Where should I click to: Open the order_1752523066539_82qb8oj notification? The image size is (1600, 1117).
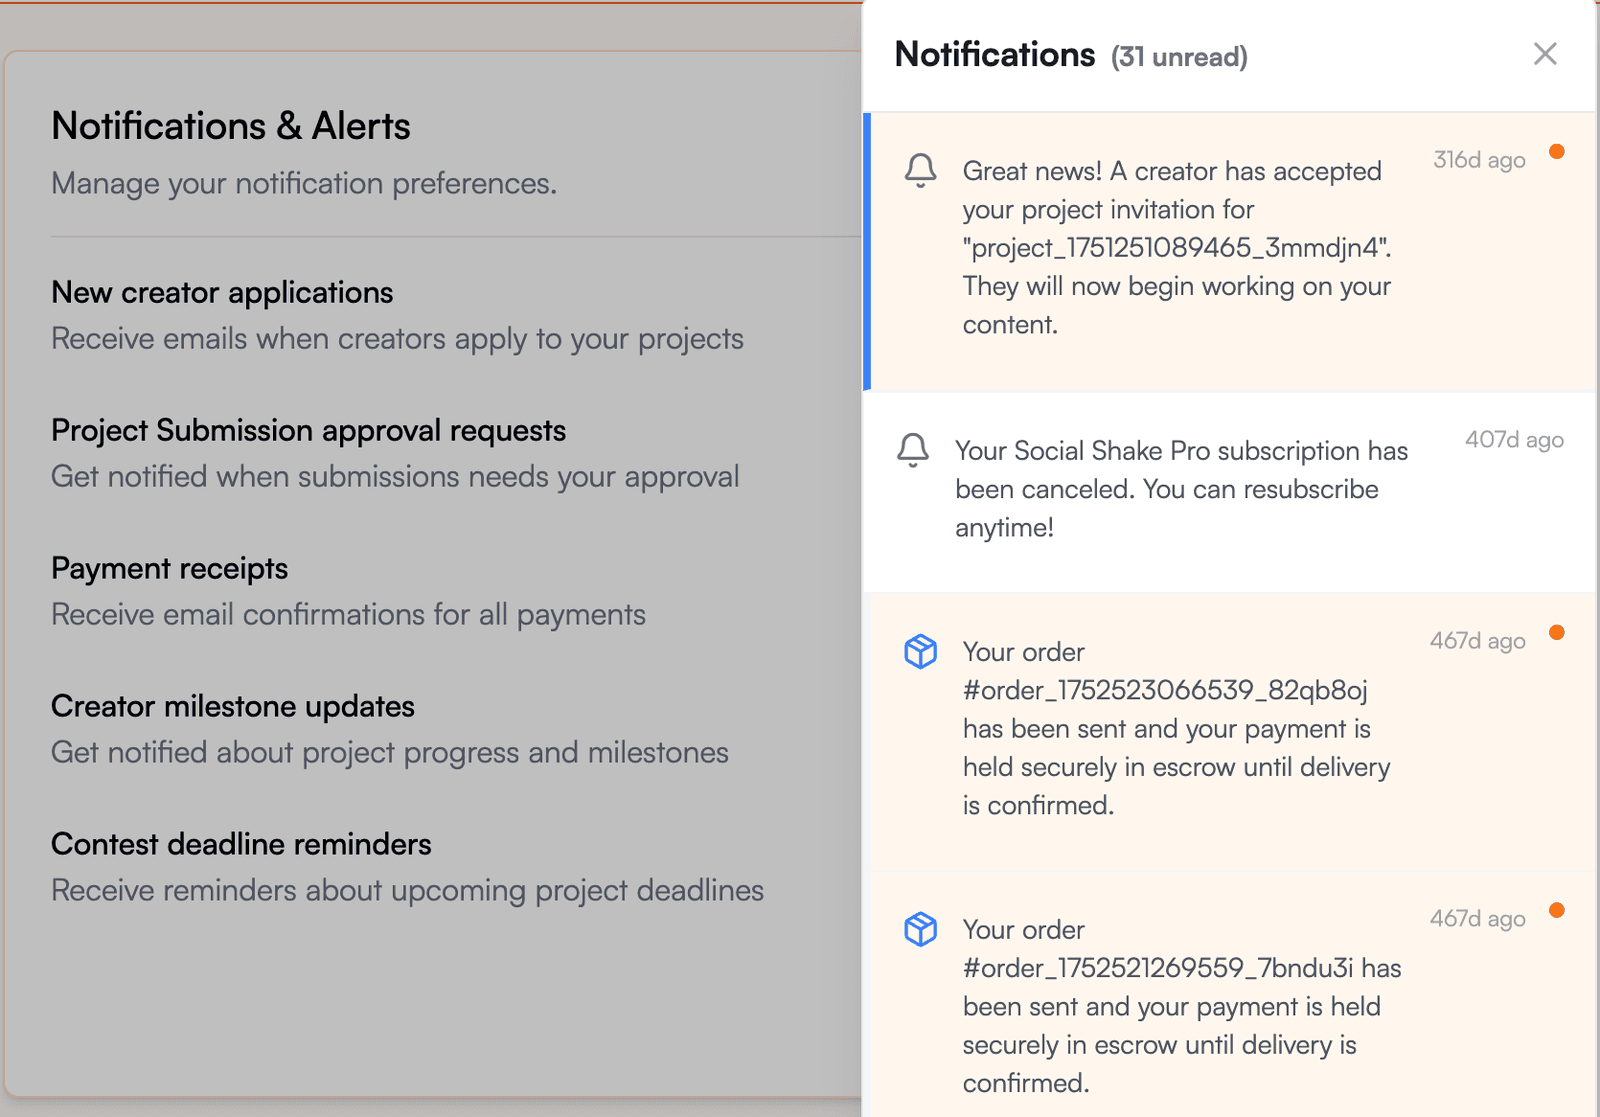tap(1230, 732)
